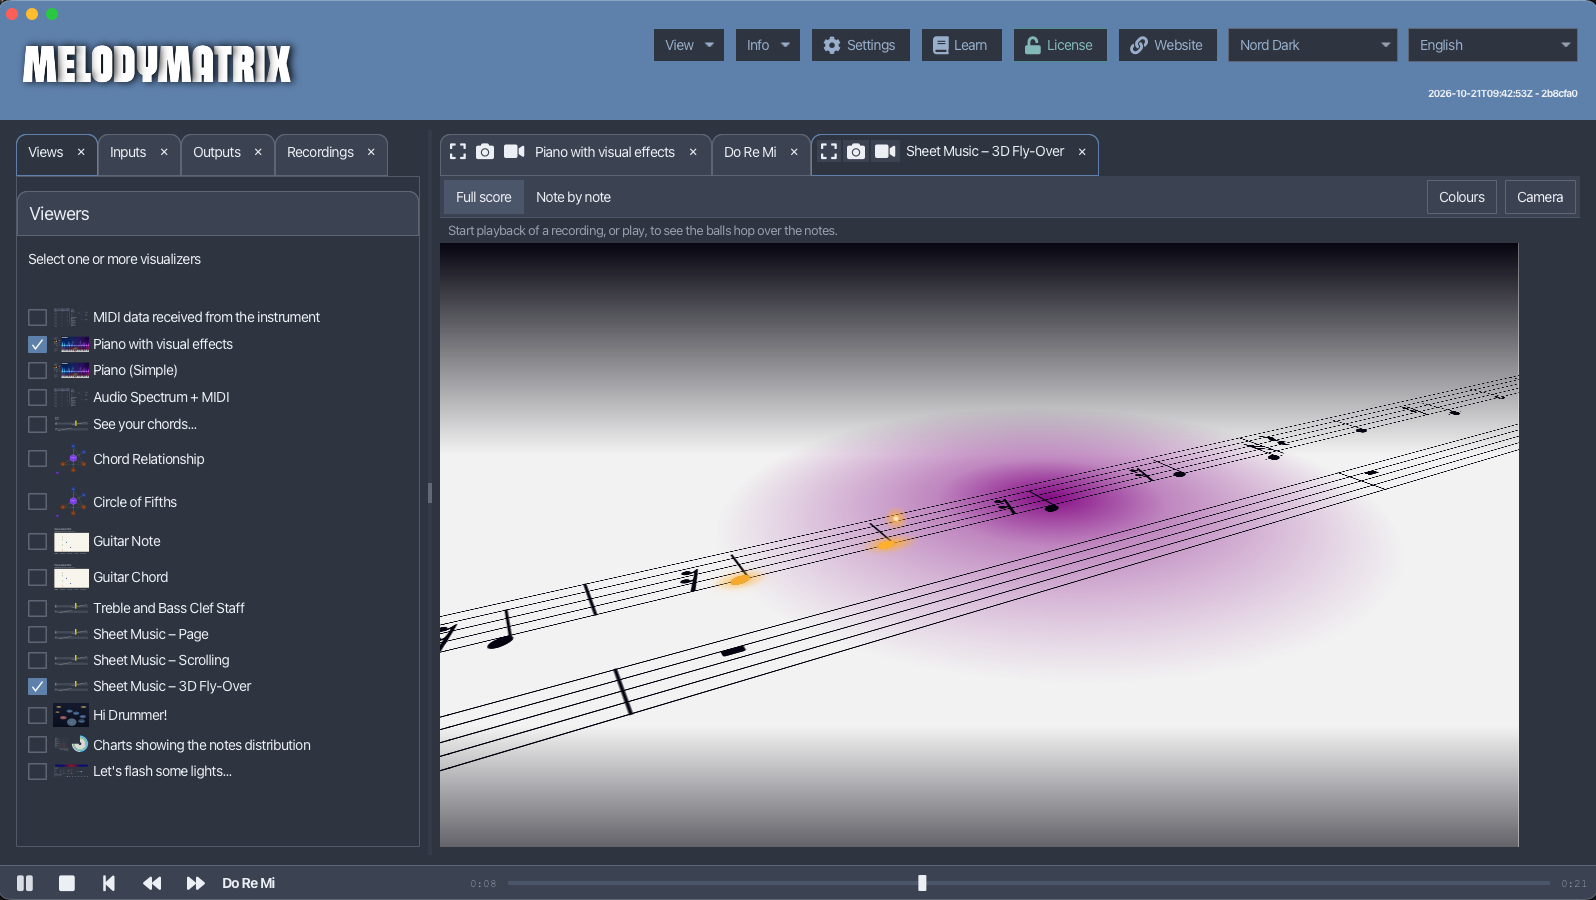Enable the Circle of Fifths visualizer

[37, 502]
